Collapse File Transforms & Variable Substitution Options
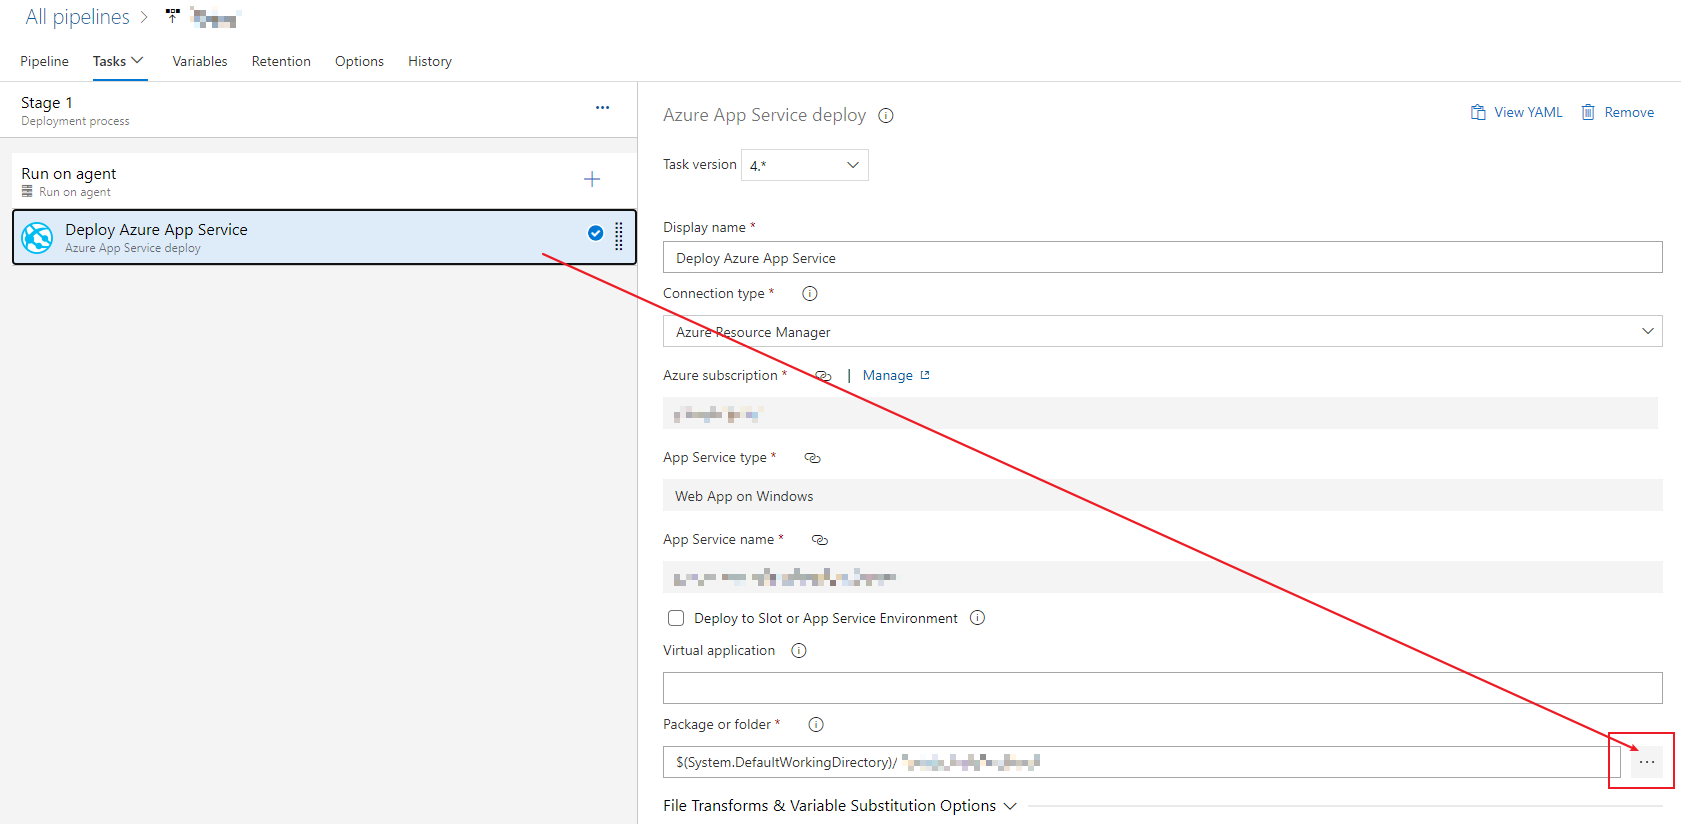 click(x=839, y=805)
